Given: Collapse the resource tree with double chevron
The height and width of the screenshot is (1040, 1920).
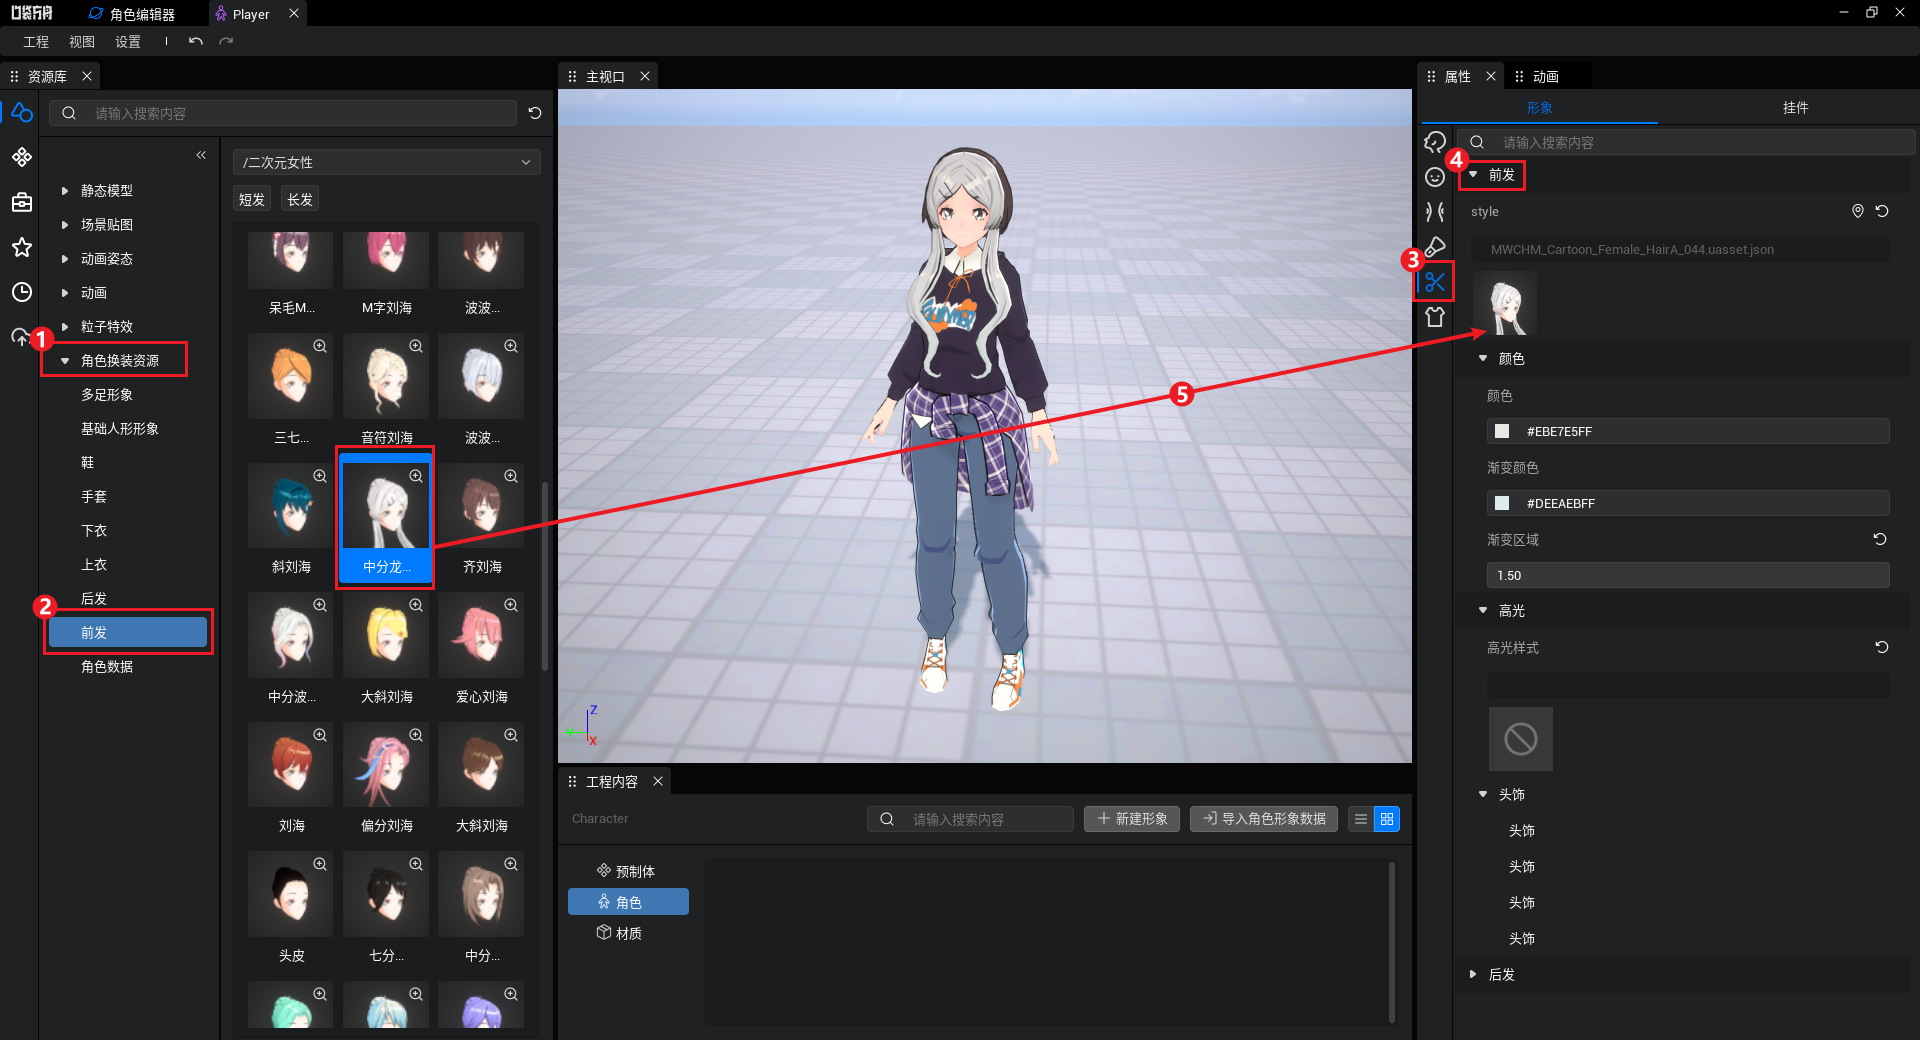Looking at the screenshot, I should coord(201,155).
